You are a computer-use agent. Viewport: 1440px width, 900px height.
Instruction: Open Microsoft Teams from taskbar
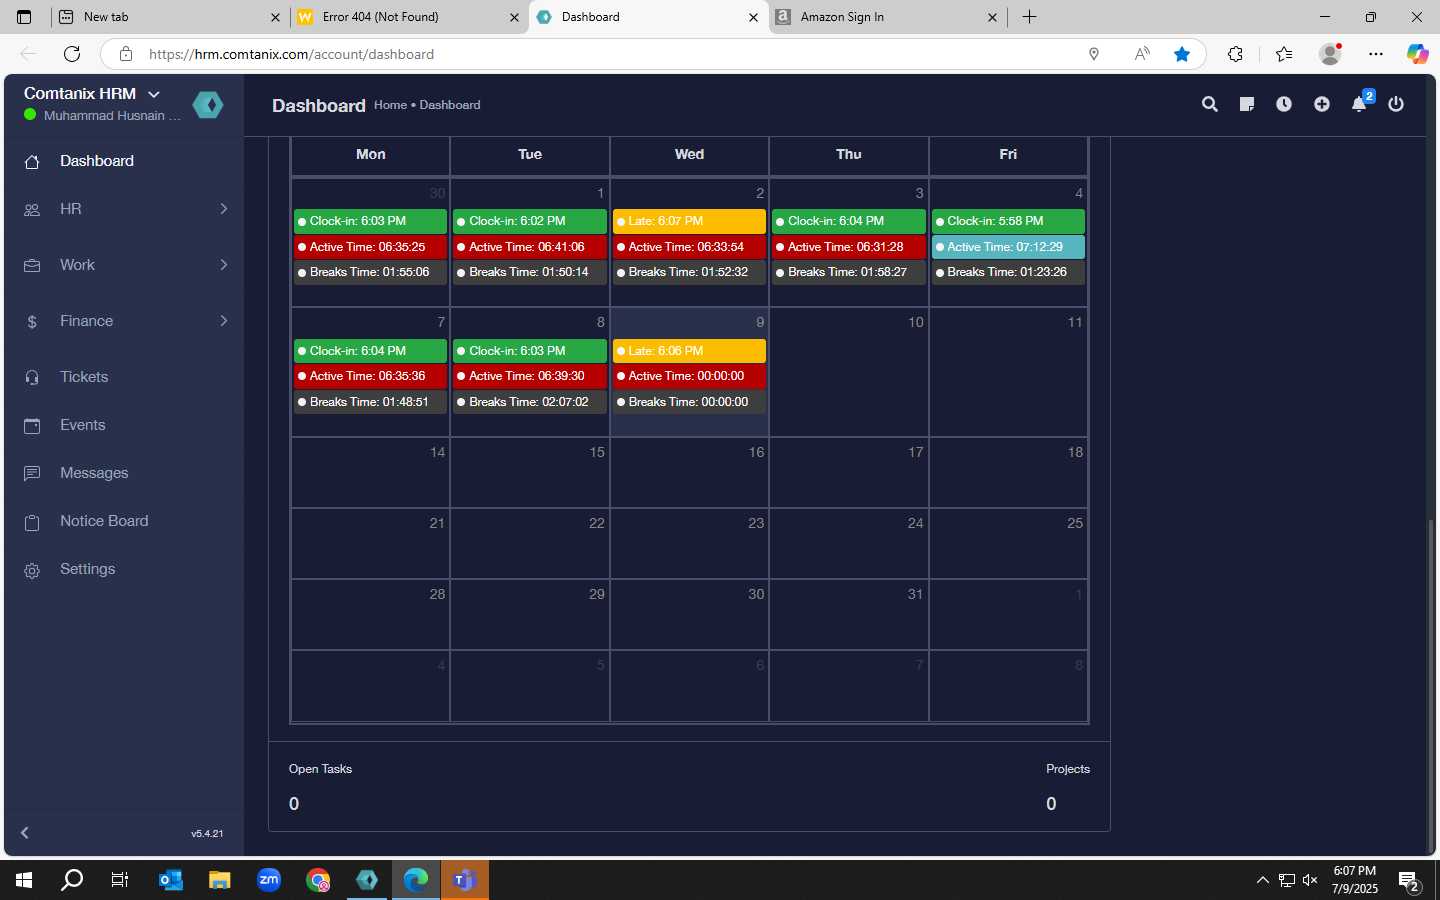coord(464,880)
